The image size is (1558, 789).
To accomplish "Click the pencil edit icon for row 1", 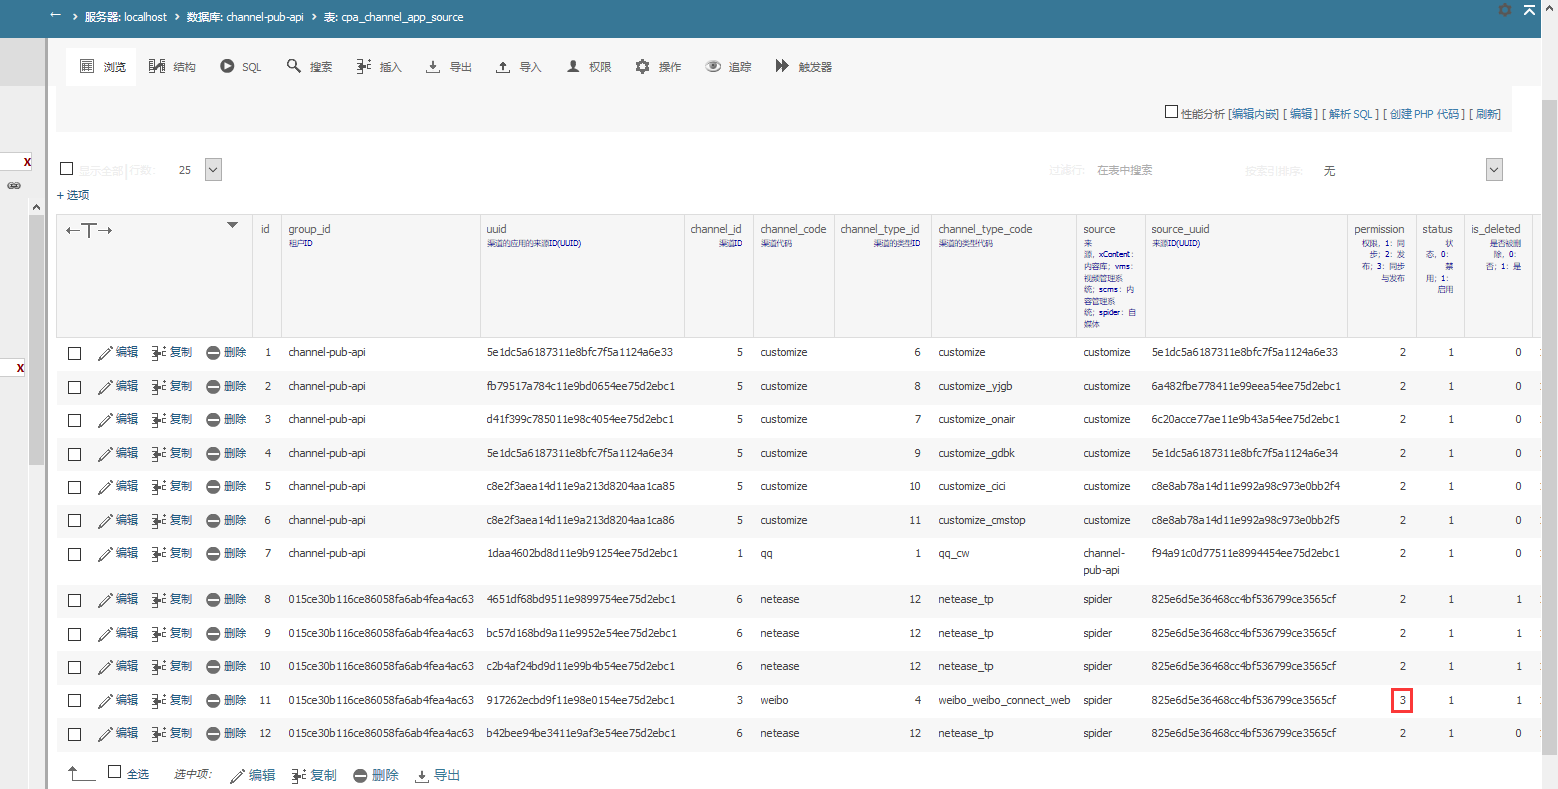I will click(x=105, y=353).
